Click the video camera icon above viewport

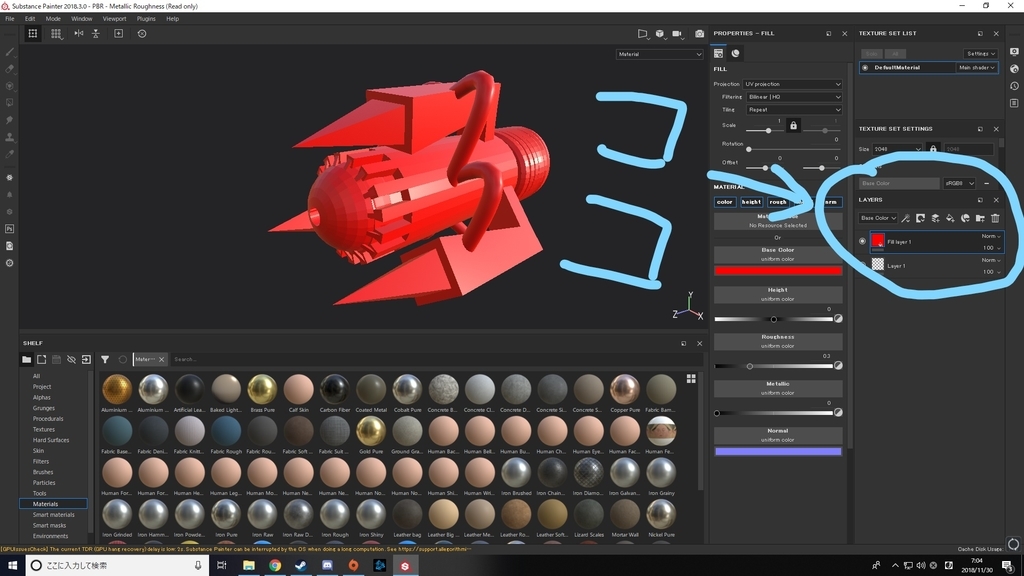coord(677,33)
